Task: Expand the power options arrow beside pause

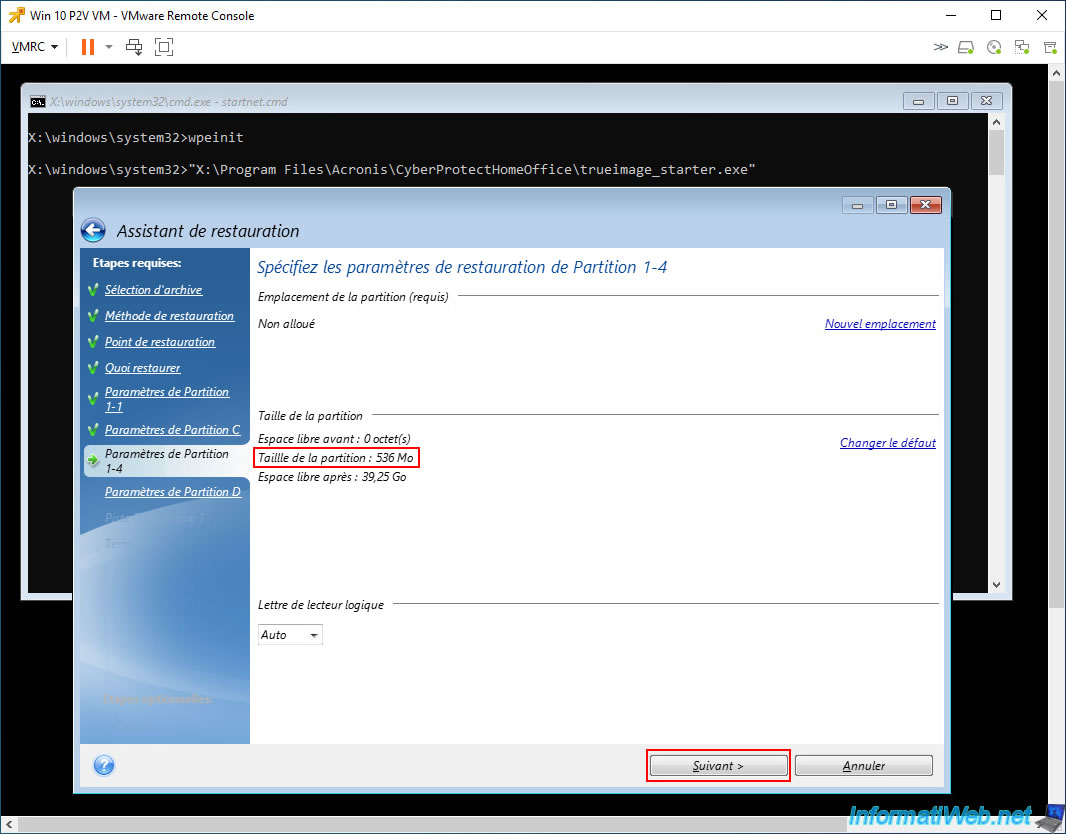Action: point(109,47)
